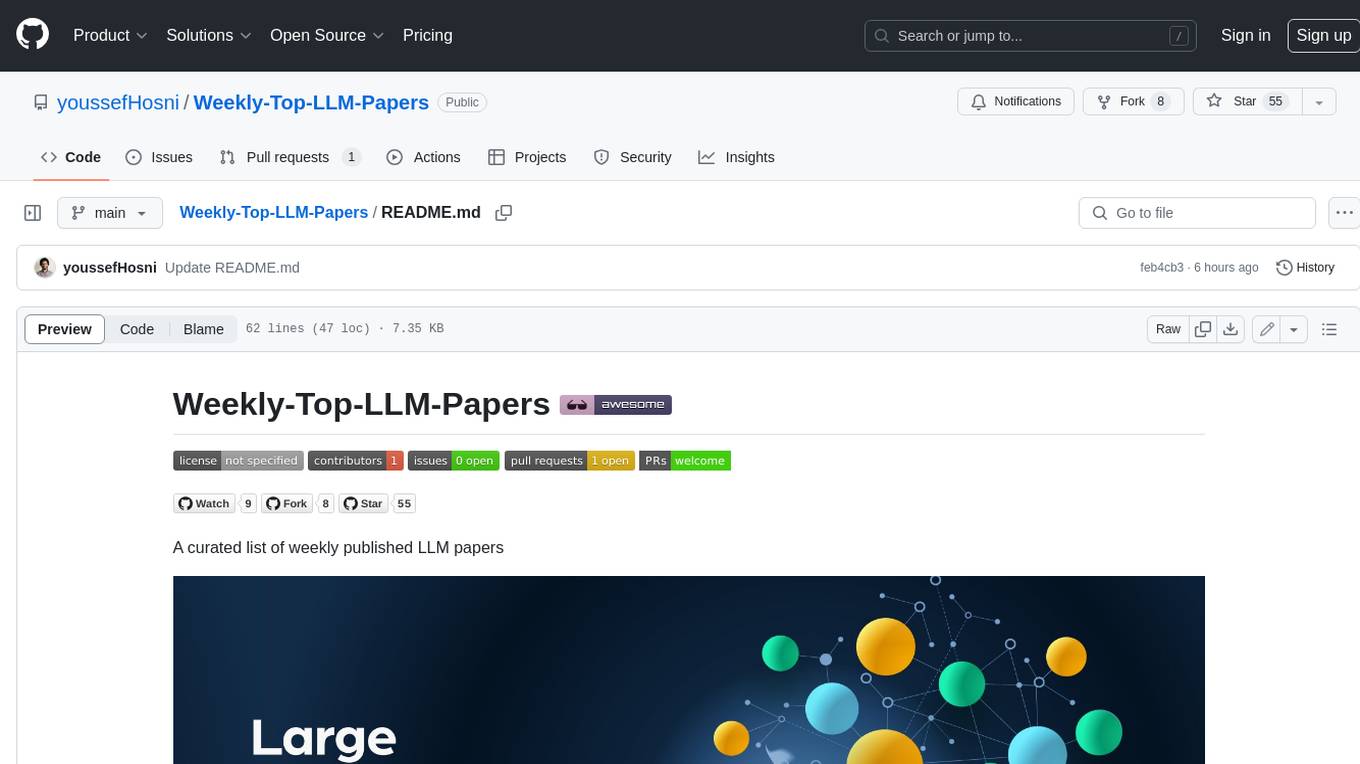Click the Notifications bell button

(1016, 102)
